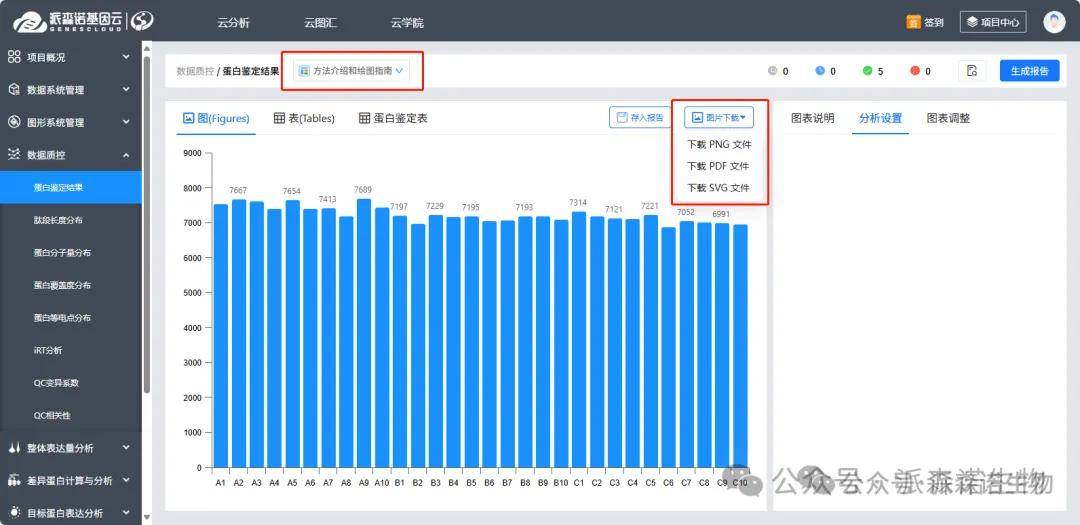Screen dimensions: 1080x525
Task: Expand 差异蛋白计算与分析 section
Action: (x=70, y=480)
